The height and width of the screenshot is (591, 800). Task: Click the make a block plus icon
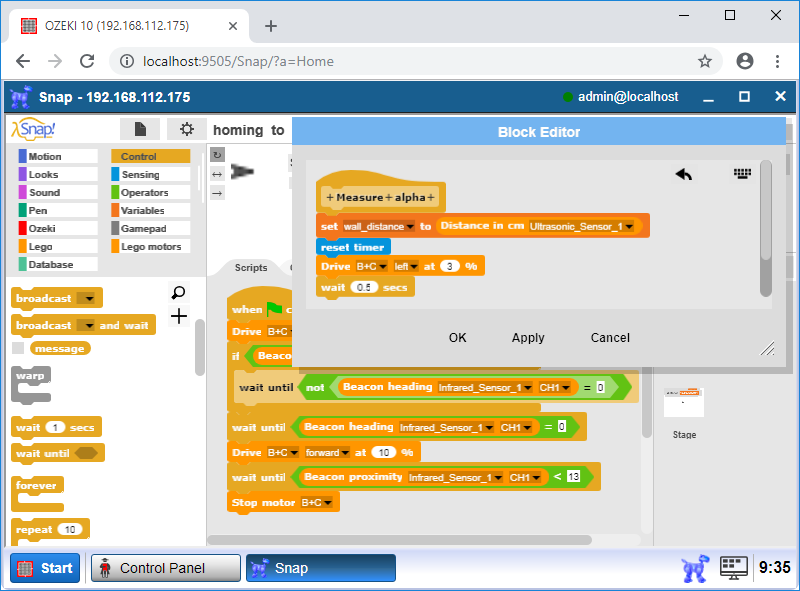[179, 317]
